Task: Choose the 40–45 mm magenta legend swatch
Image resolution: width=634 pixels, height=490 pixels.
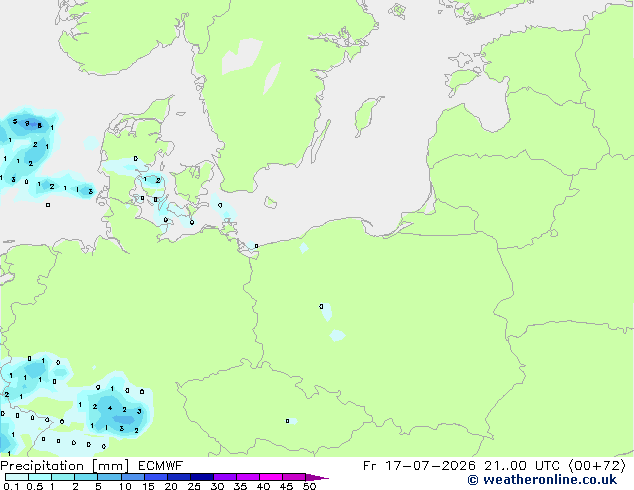Action: [271, 477]
